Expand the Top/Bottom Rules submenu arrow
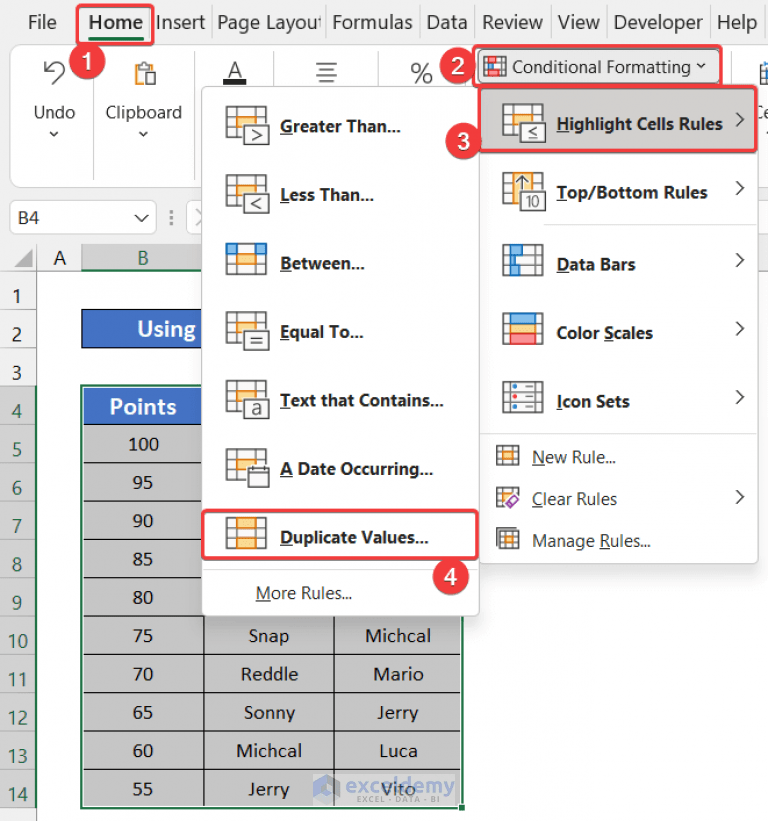 coord(739,188)
